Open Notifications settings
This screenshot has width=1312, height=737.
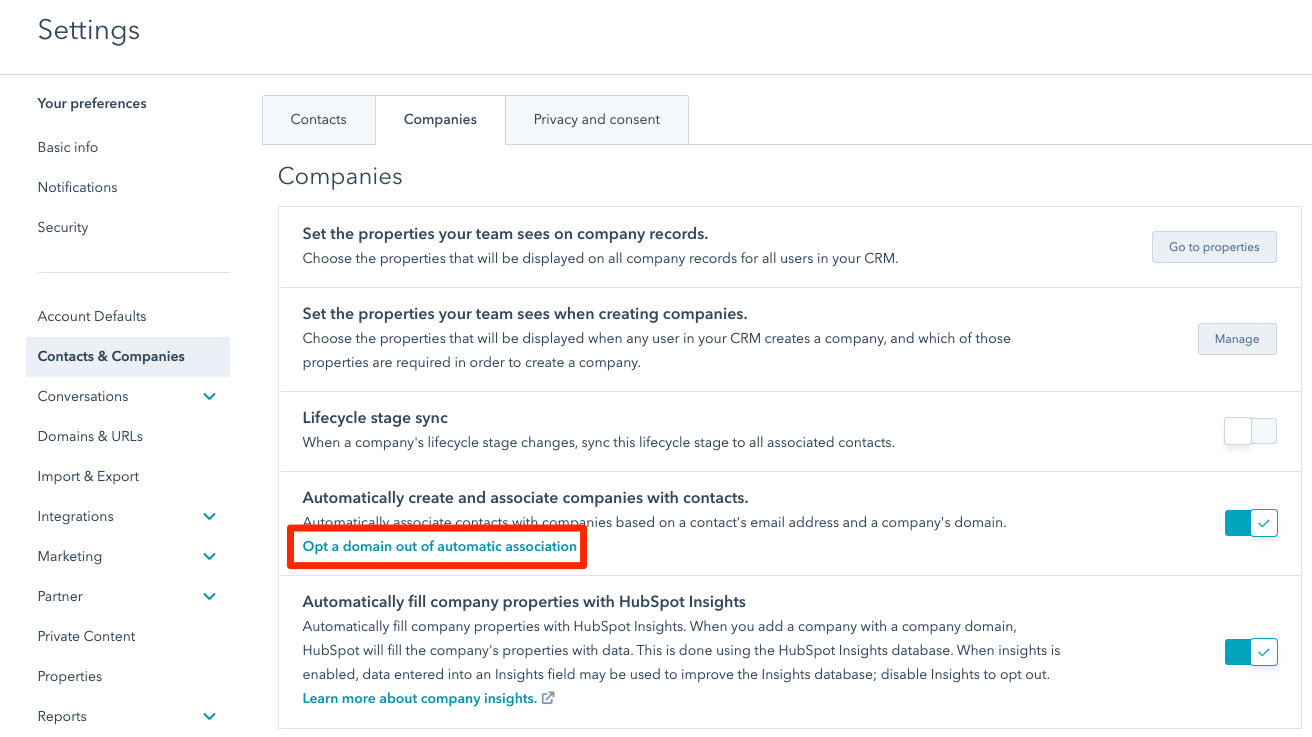coord(77,187)
